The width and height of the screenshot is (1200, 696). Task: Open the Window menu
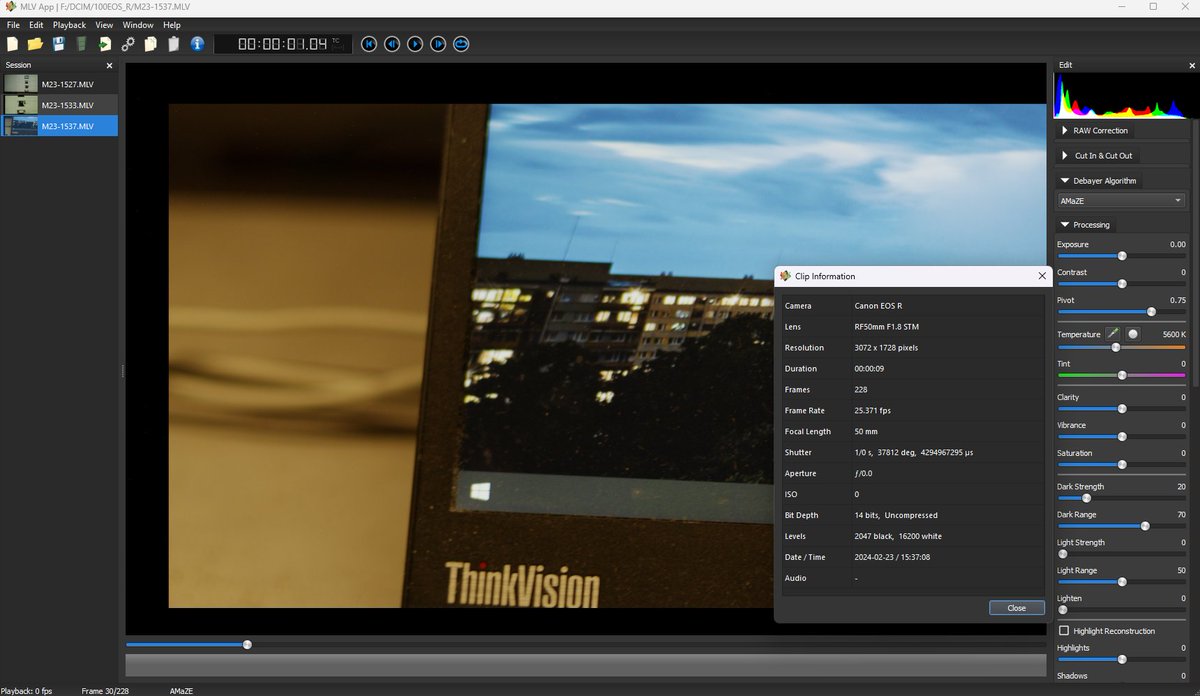point(138,24)
